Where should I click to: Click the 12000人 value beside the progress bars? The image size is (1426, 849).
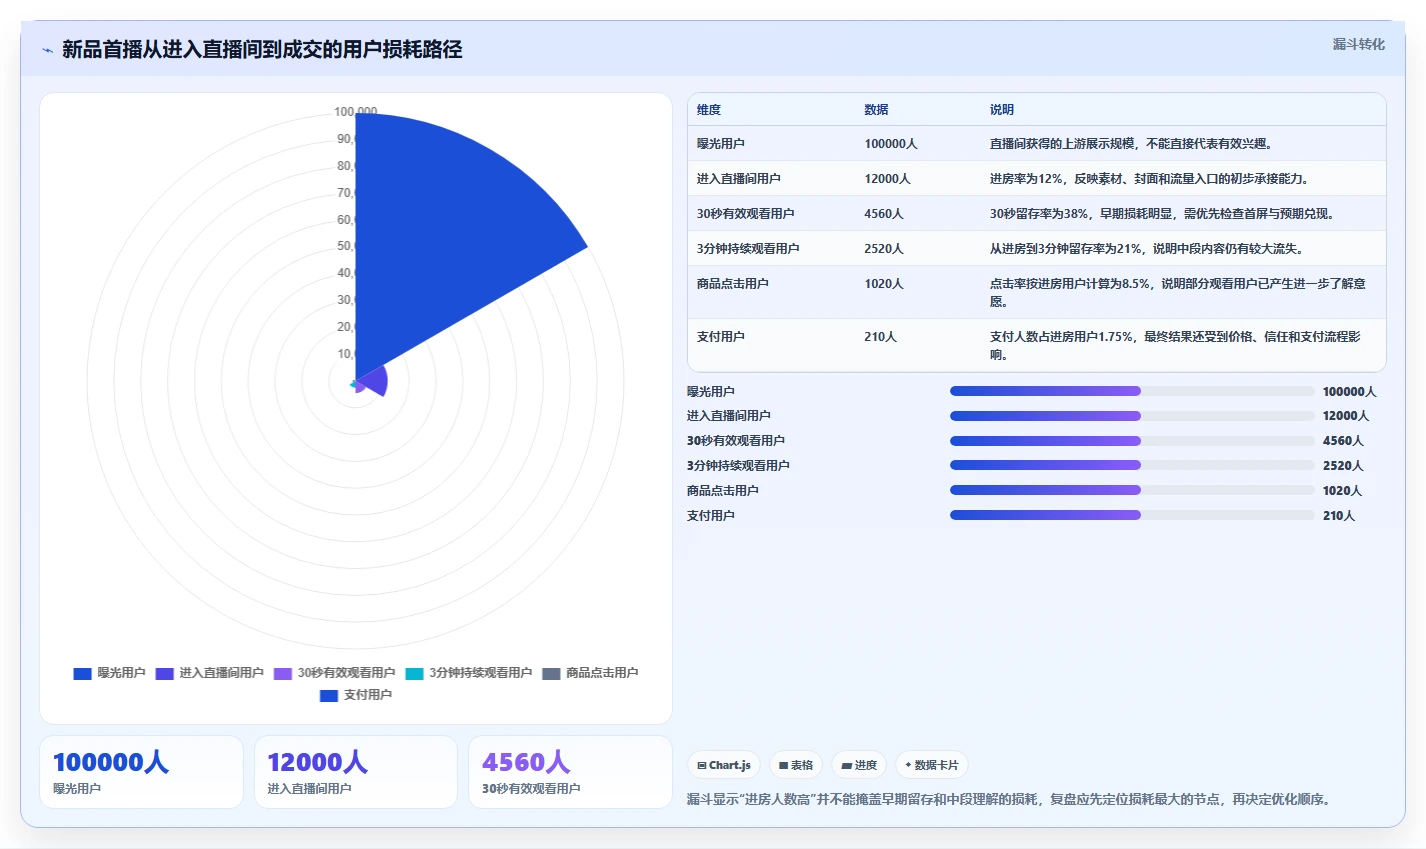[1346, 416]
